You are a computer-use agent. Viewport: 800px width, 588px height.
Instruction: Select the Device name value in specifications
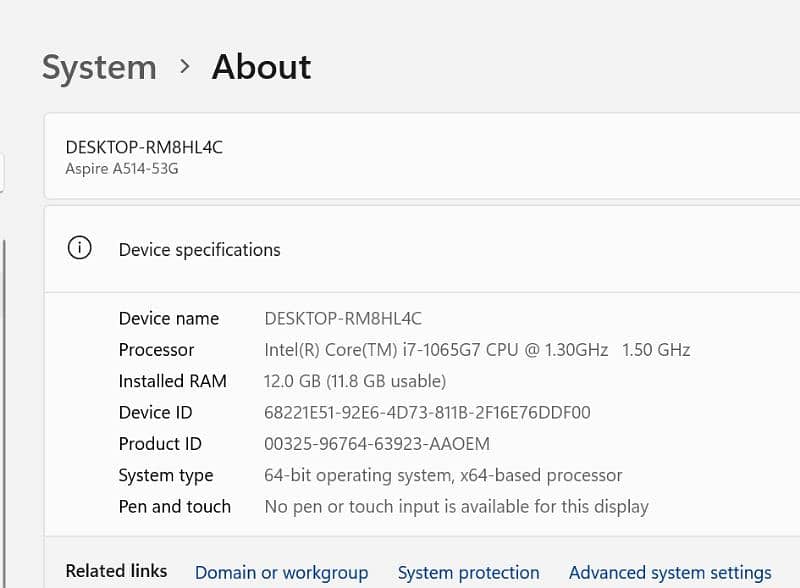point(343,319)
